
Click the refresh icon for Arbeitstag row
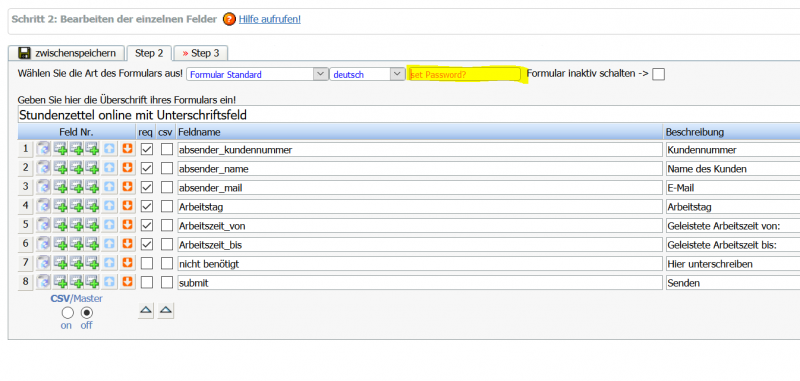tap(44, 206)
